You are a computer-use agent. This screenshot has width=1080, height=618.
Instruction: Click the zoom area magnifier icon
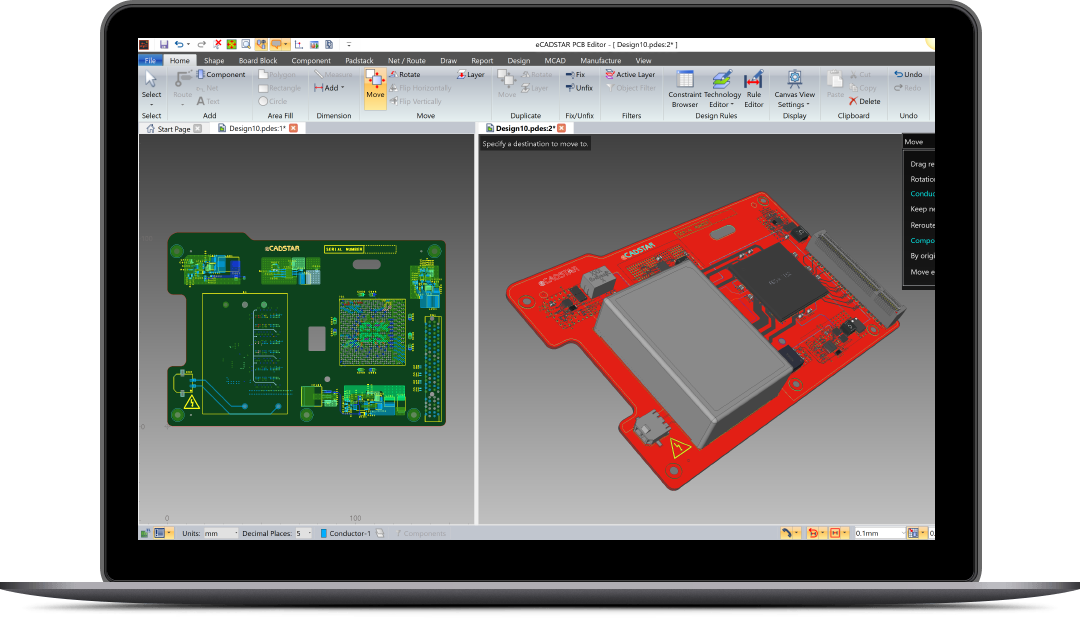[246, 44]
